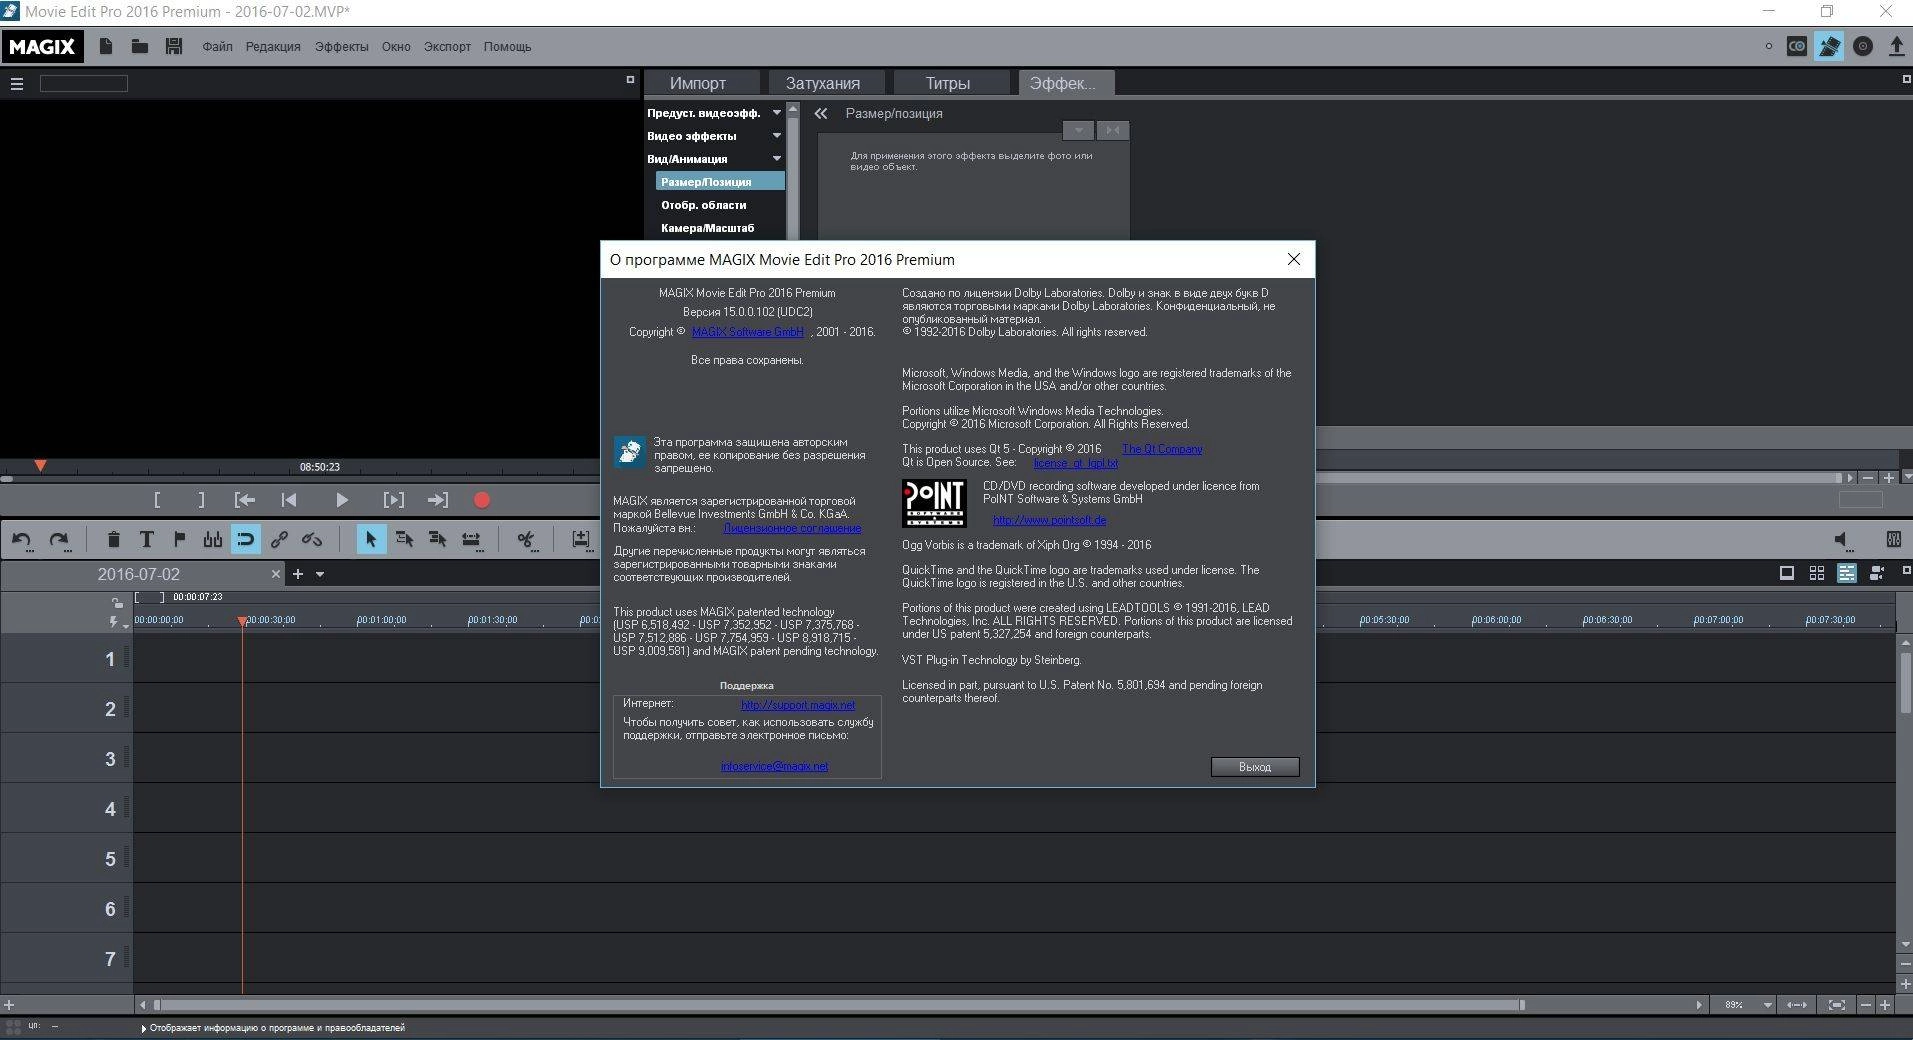
Task: Go to beginning of the movie
Action: [289, 500]
